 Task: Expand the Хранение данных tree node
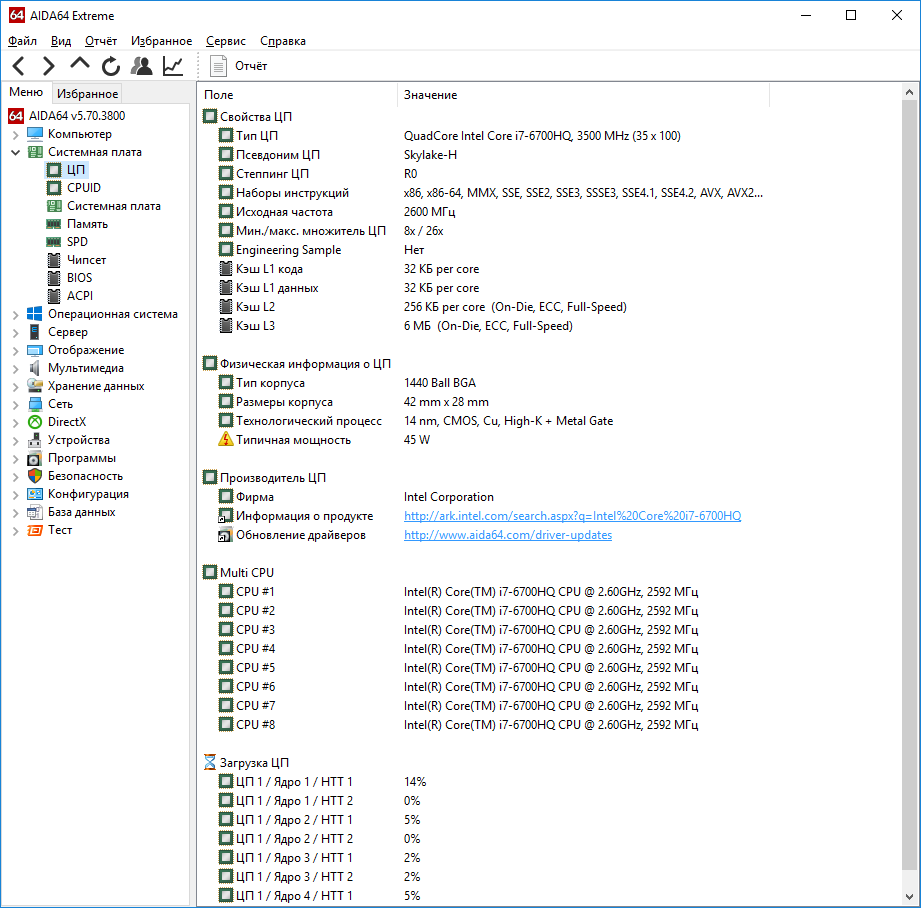coord(16,386)
